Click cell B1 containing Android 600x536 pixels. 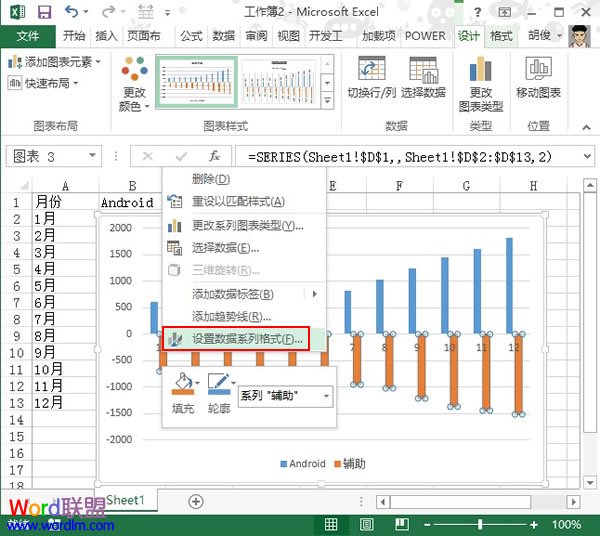[130, 202]
